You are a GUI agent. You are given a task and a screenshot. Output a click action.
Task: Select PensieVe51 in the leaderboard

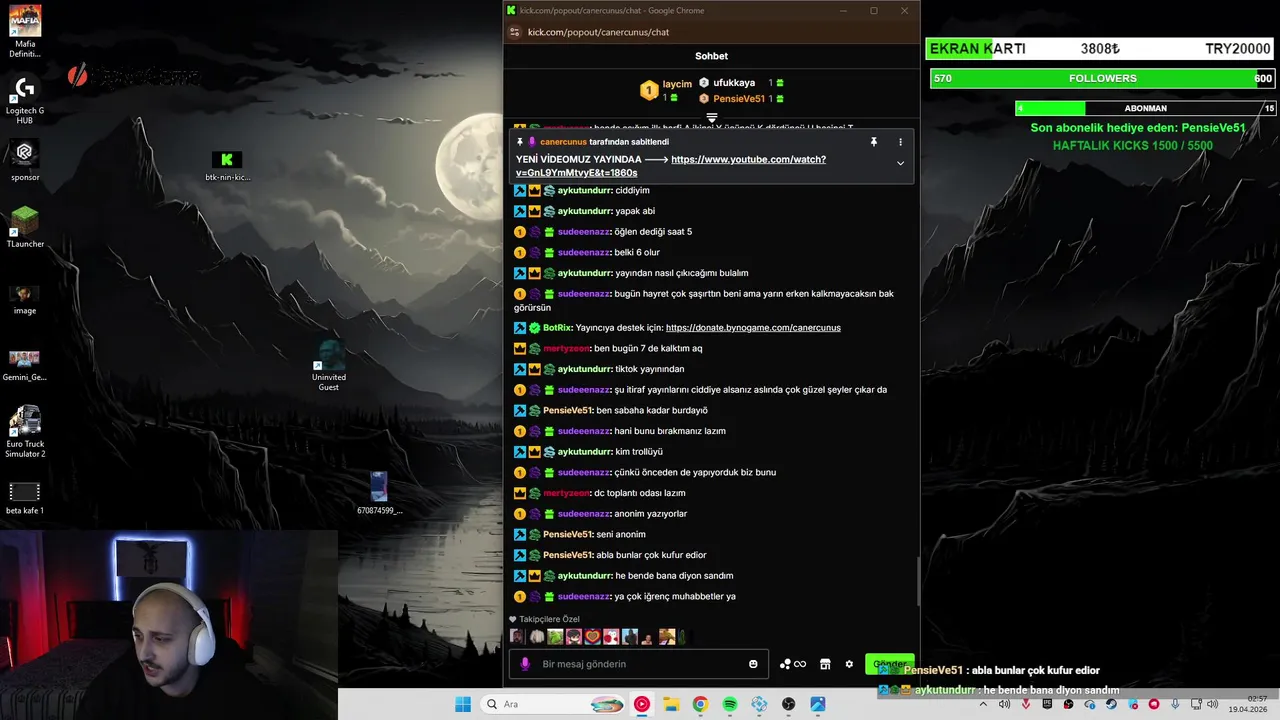point(739,99)
